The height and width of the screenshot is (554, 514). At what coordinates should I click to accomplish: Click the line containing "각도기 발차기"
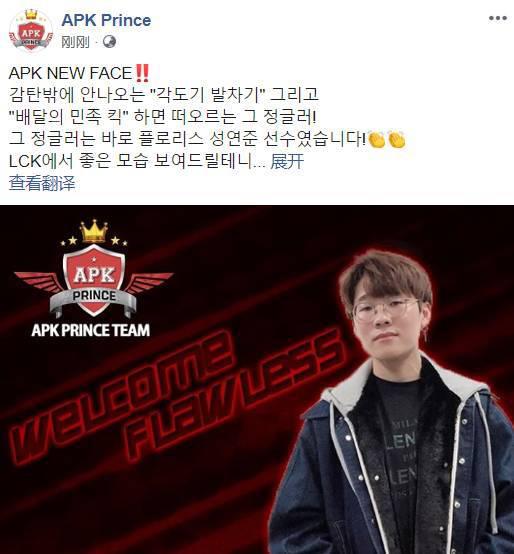click(x=164, y=95)
